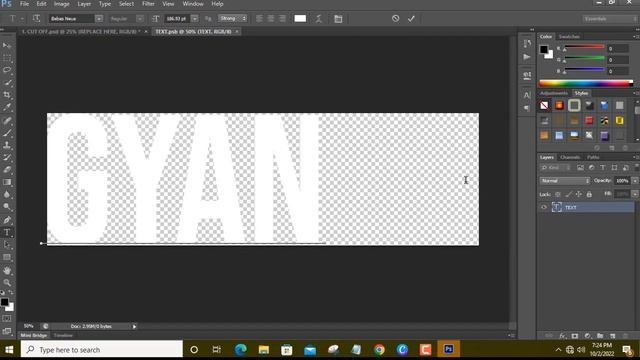Screen dimensions: 640x360
Task: Select the Eraser tool
Action: [x=7, y=170]
